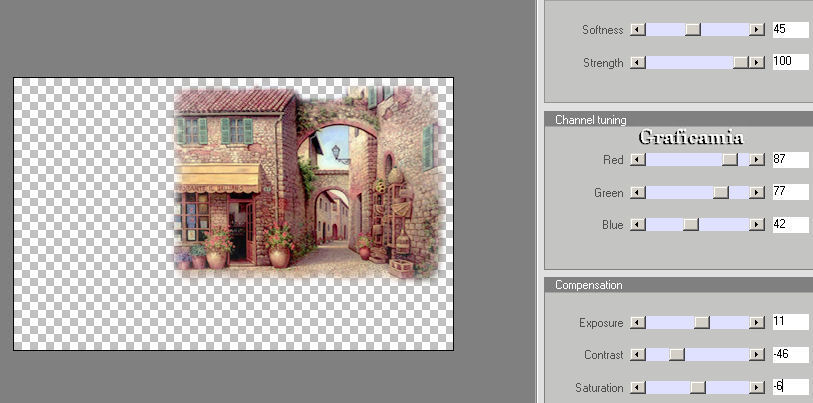Click the Contrast slider thumb
The image size is (813, 403).
(677, 355)
